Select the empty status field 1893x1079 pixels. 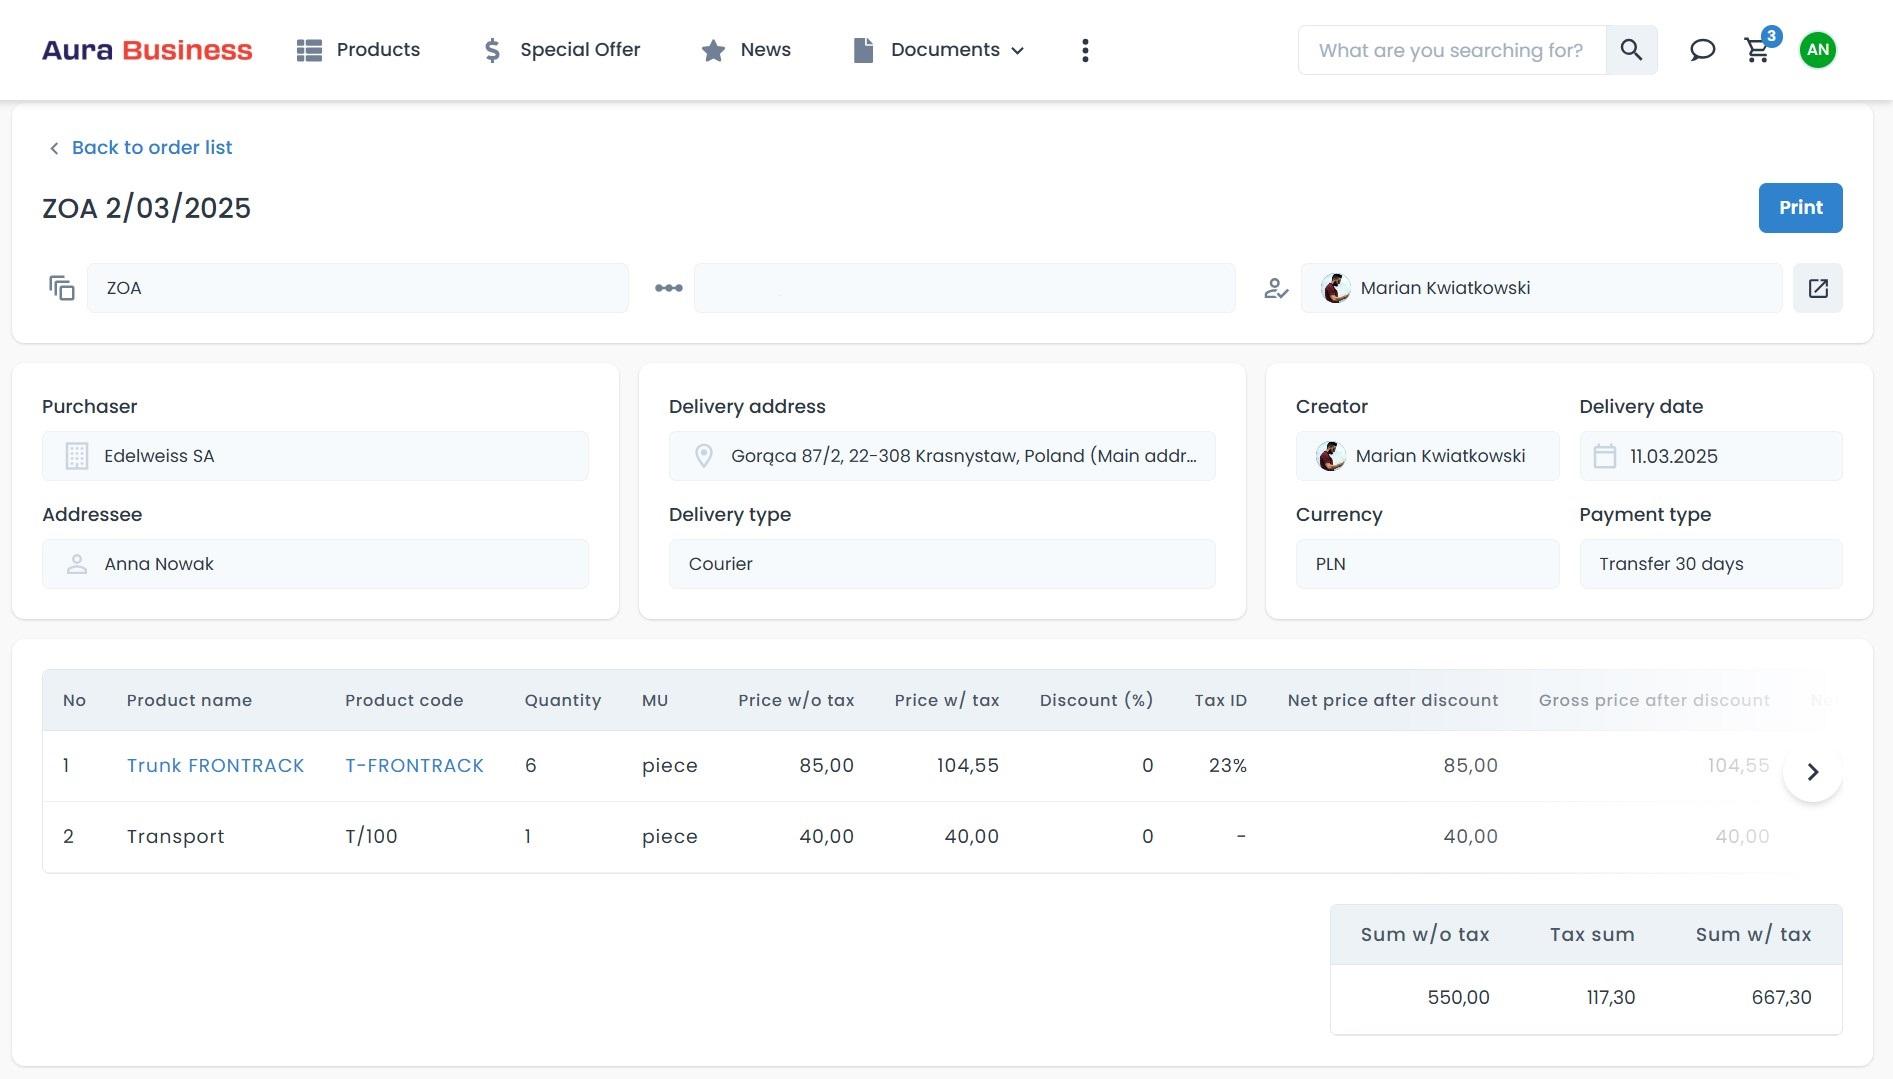coord(965,288)
